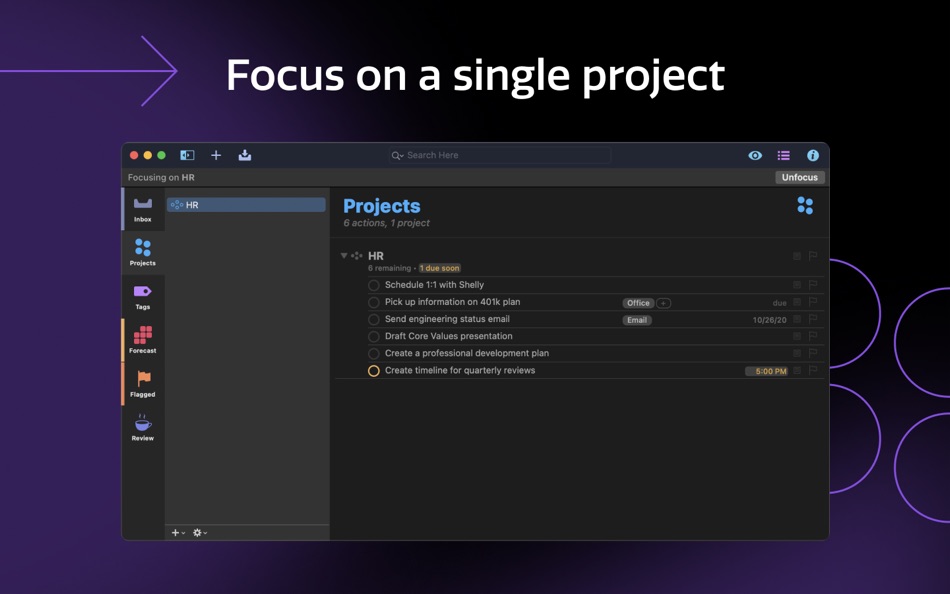
Task: Add a new item with the plus icon
Action: point(216,155)
